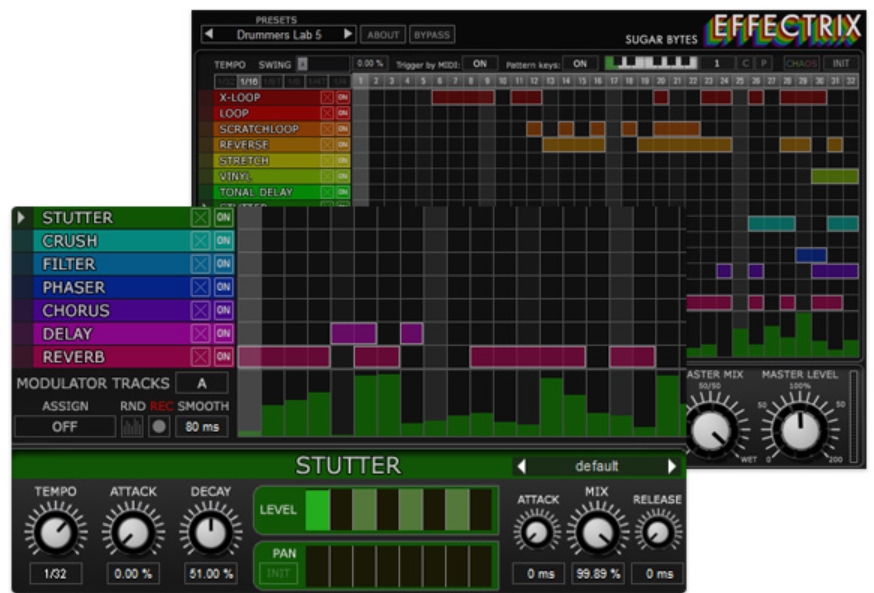Clear the PHASER track with its X icon

pos(200,287)
